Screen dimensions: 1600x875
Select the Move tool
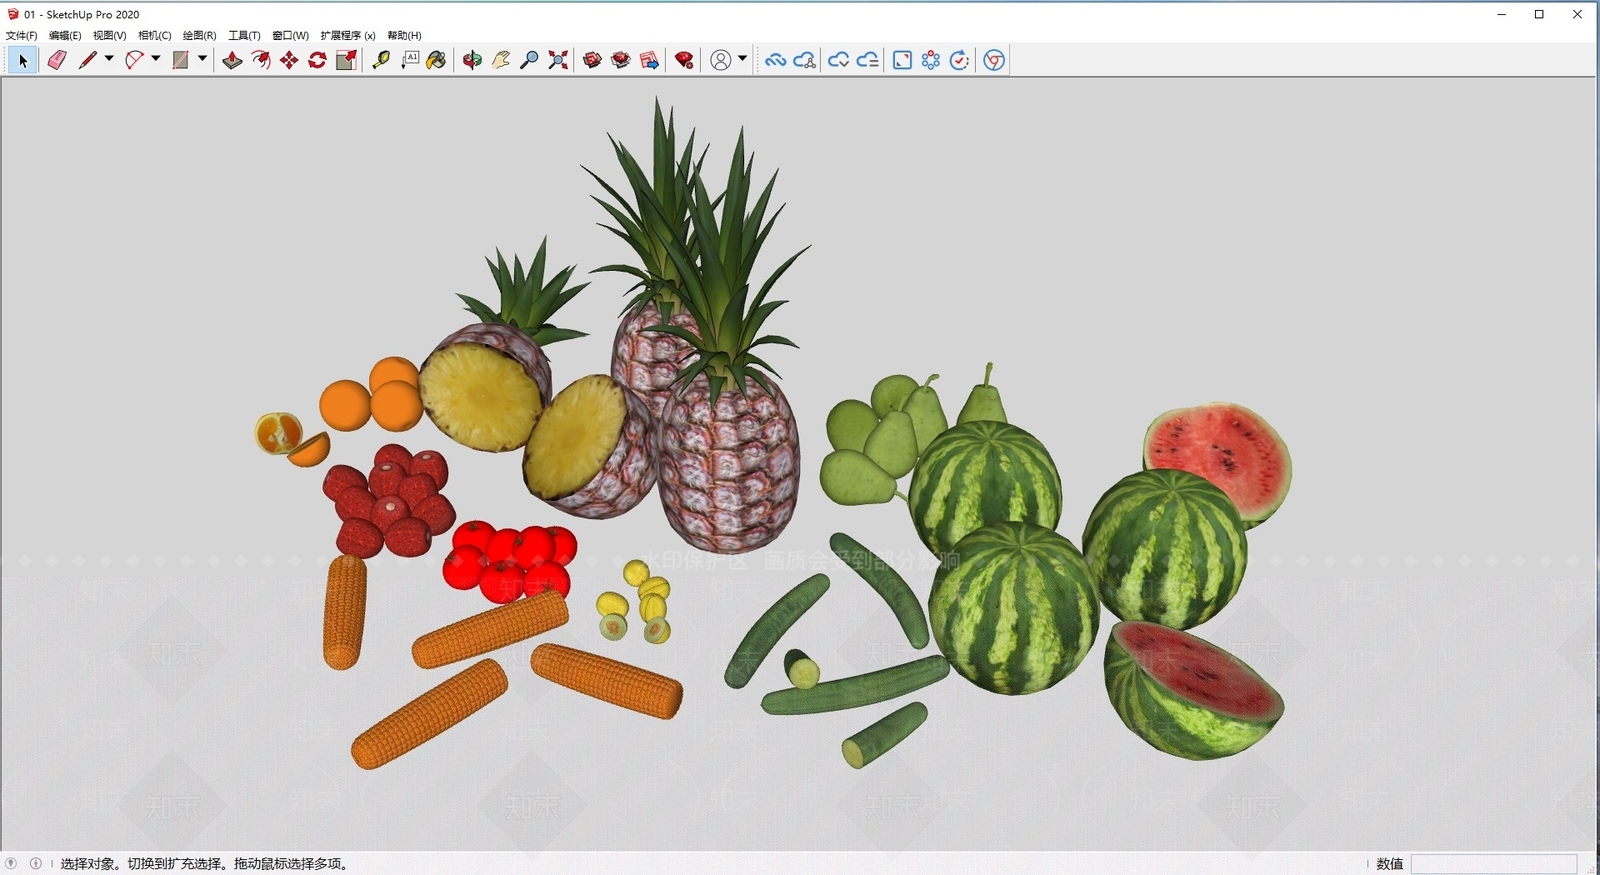(289, 60)
